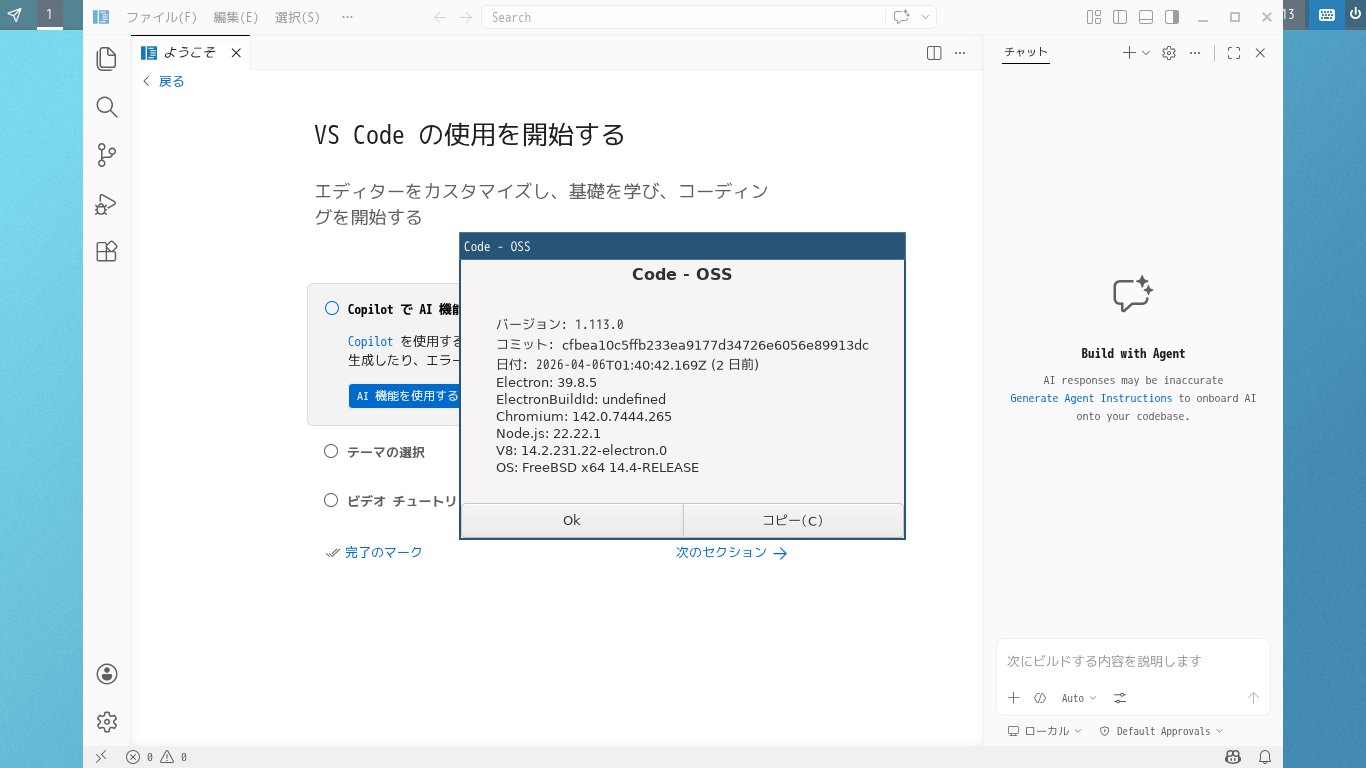Image resolution: width=1366 pixels, height=768 pixels.
Task: Click the AI 機能を使用する button
Action: click(404, 396)
